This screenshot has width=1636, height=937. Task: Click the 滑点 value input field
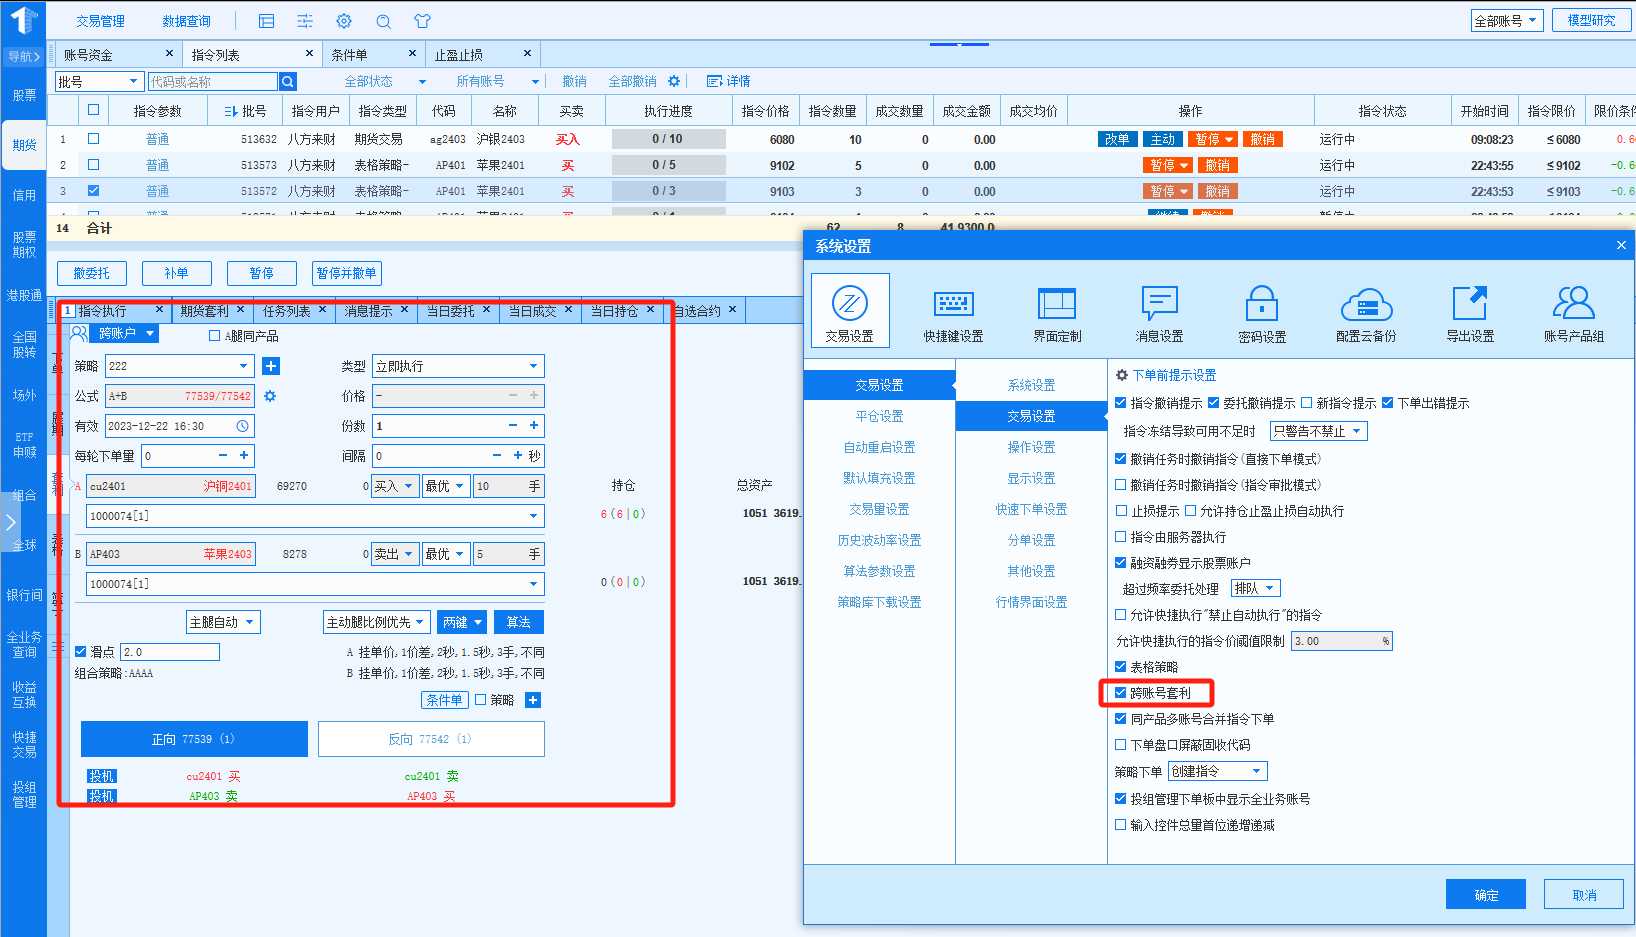coord(169,652)
